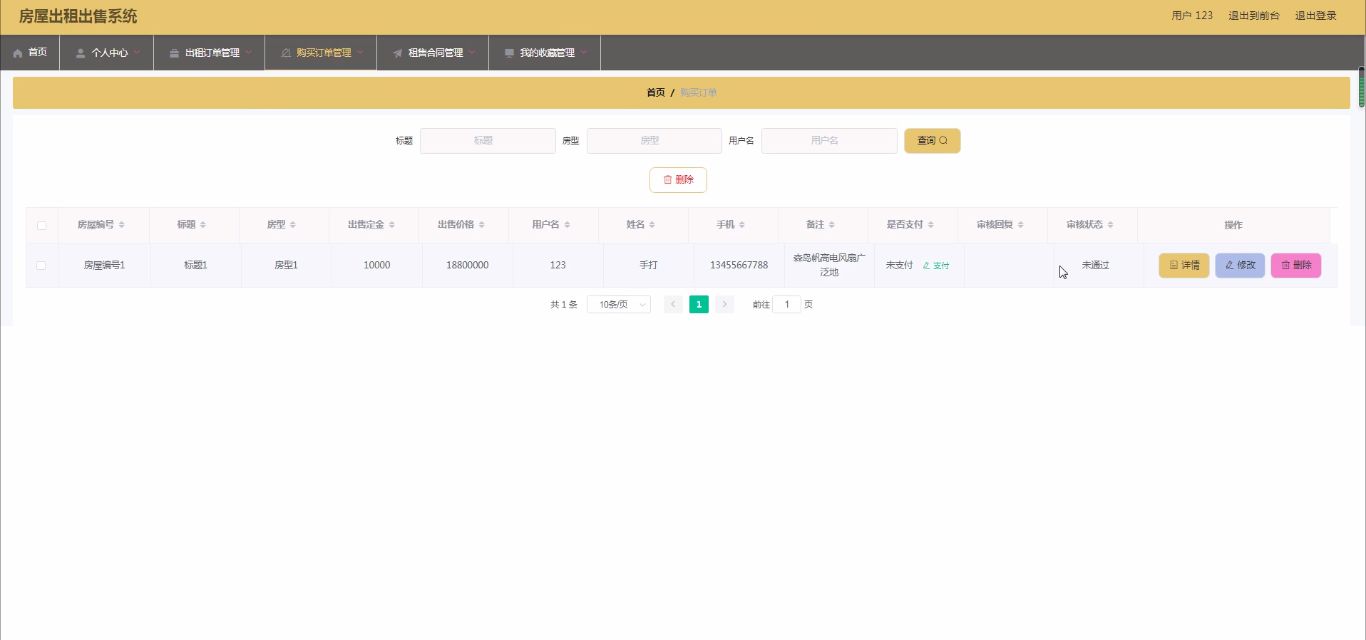Image resolution: width=1366 pixels, height=640 pixels.
Task: Click the sort arrows on 房屋编号 column
Action: [x=122, y=225]
